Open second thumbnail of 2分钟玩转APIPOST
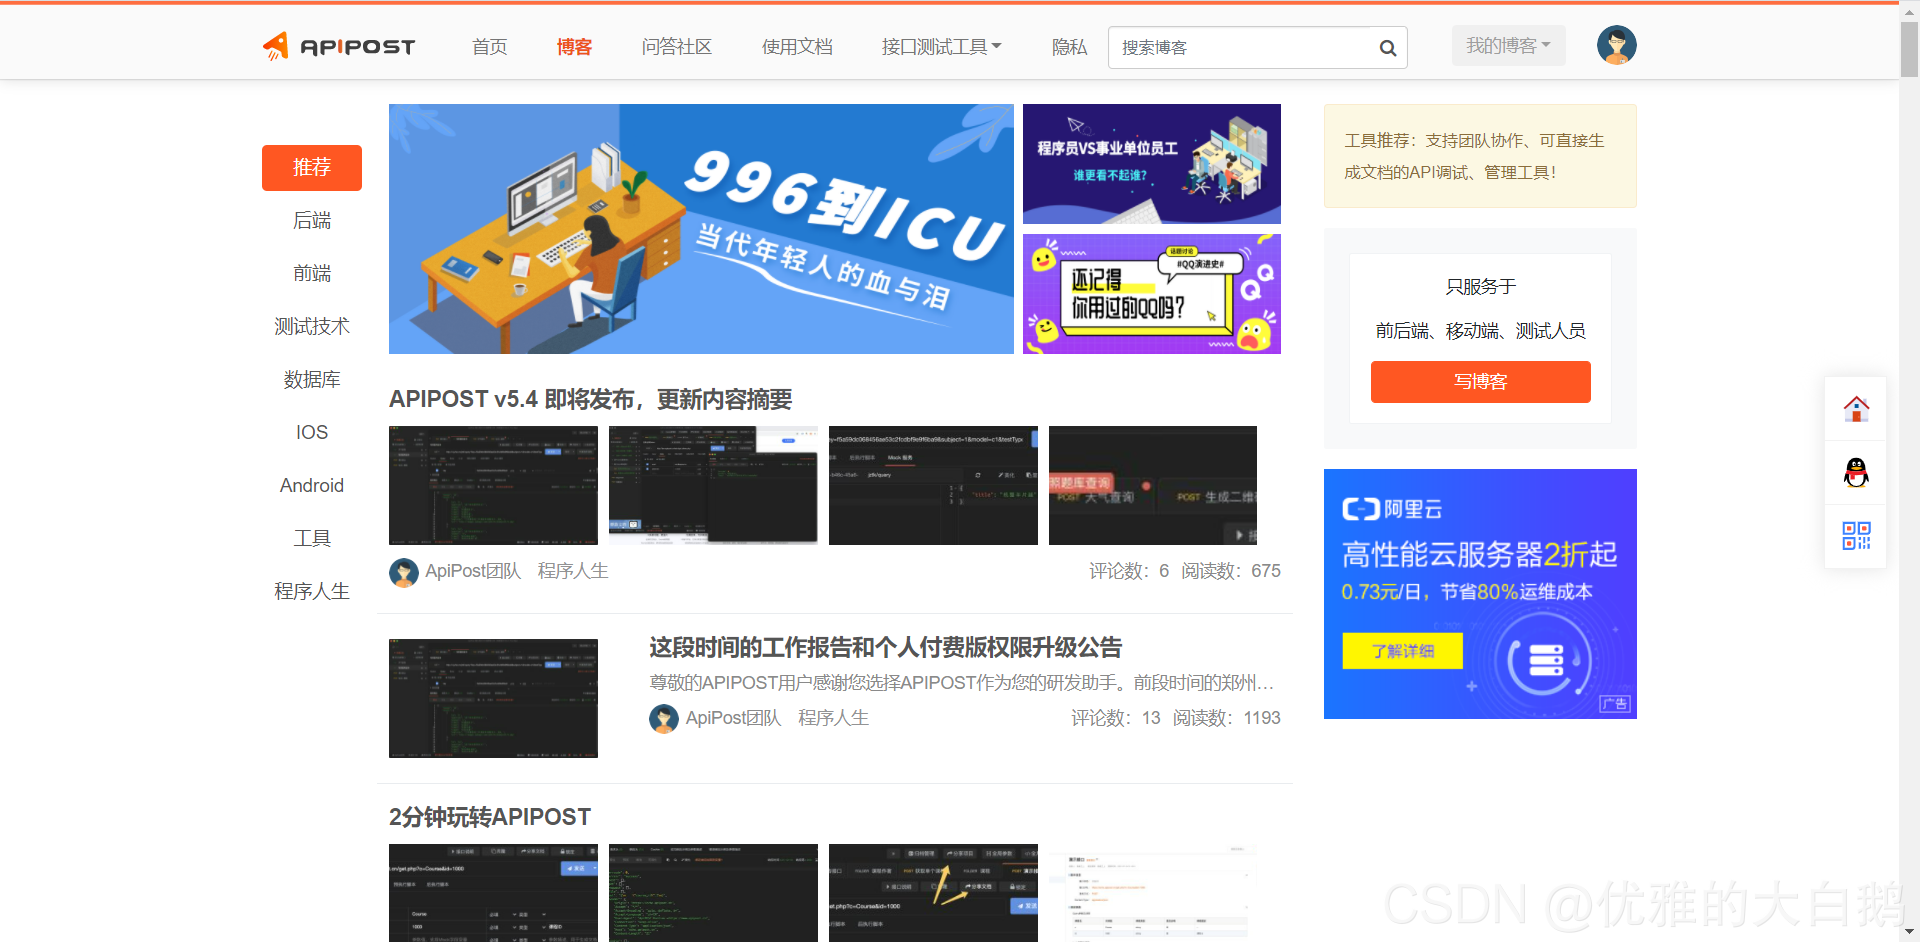 [x=713, y=893]
